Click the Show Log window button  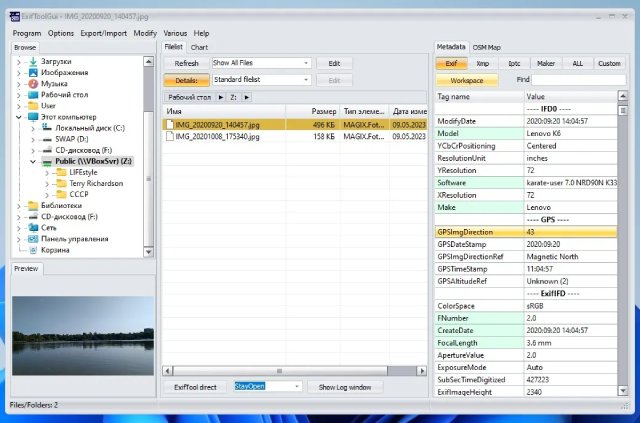tap(346, 386)
